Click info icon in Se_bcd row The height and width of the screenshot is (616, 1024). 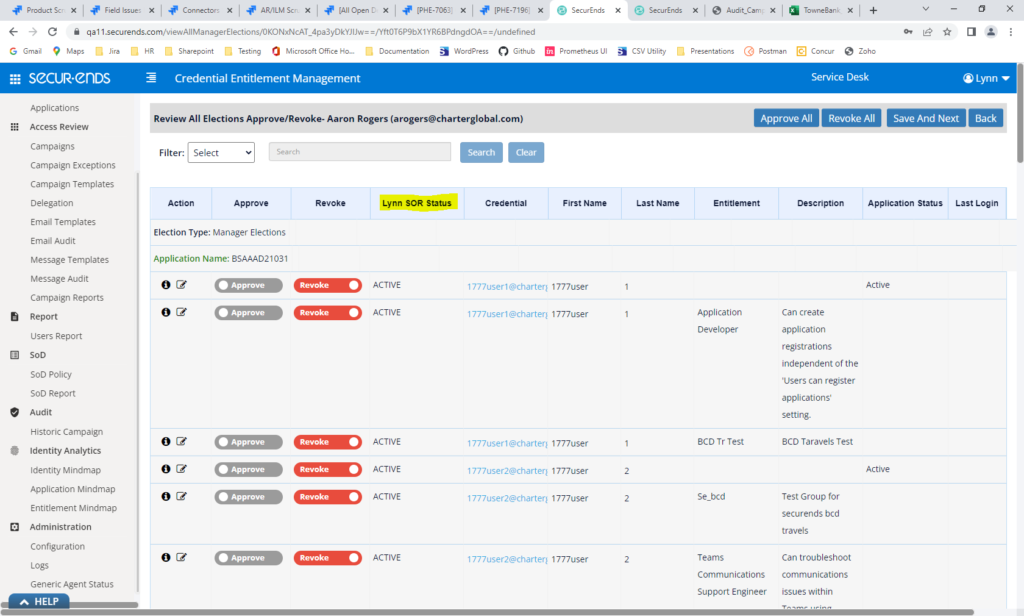pos(166,496)
